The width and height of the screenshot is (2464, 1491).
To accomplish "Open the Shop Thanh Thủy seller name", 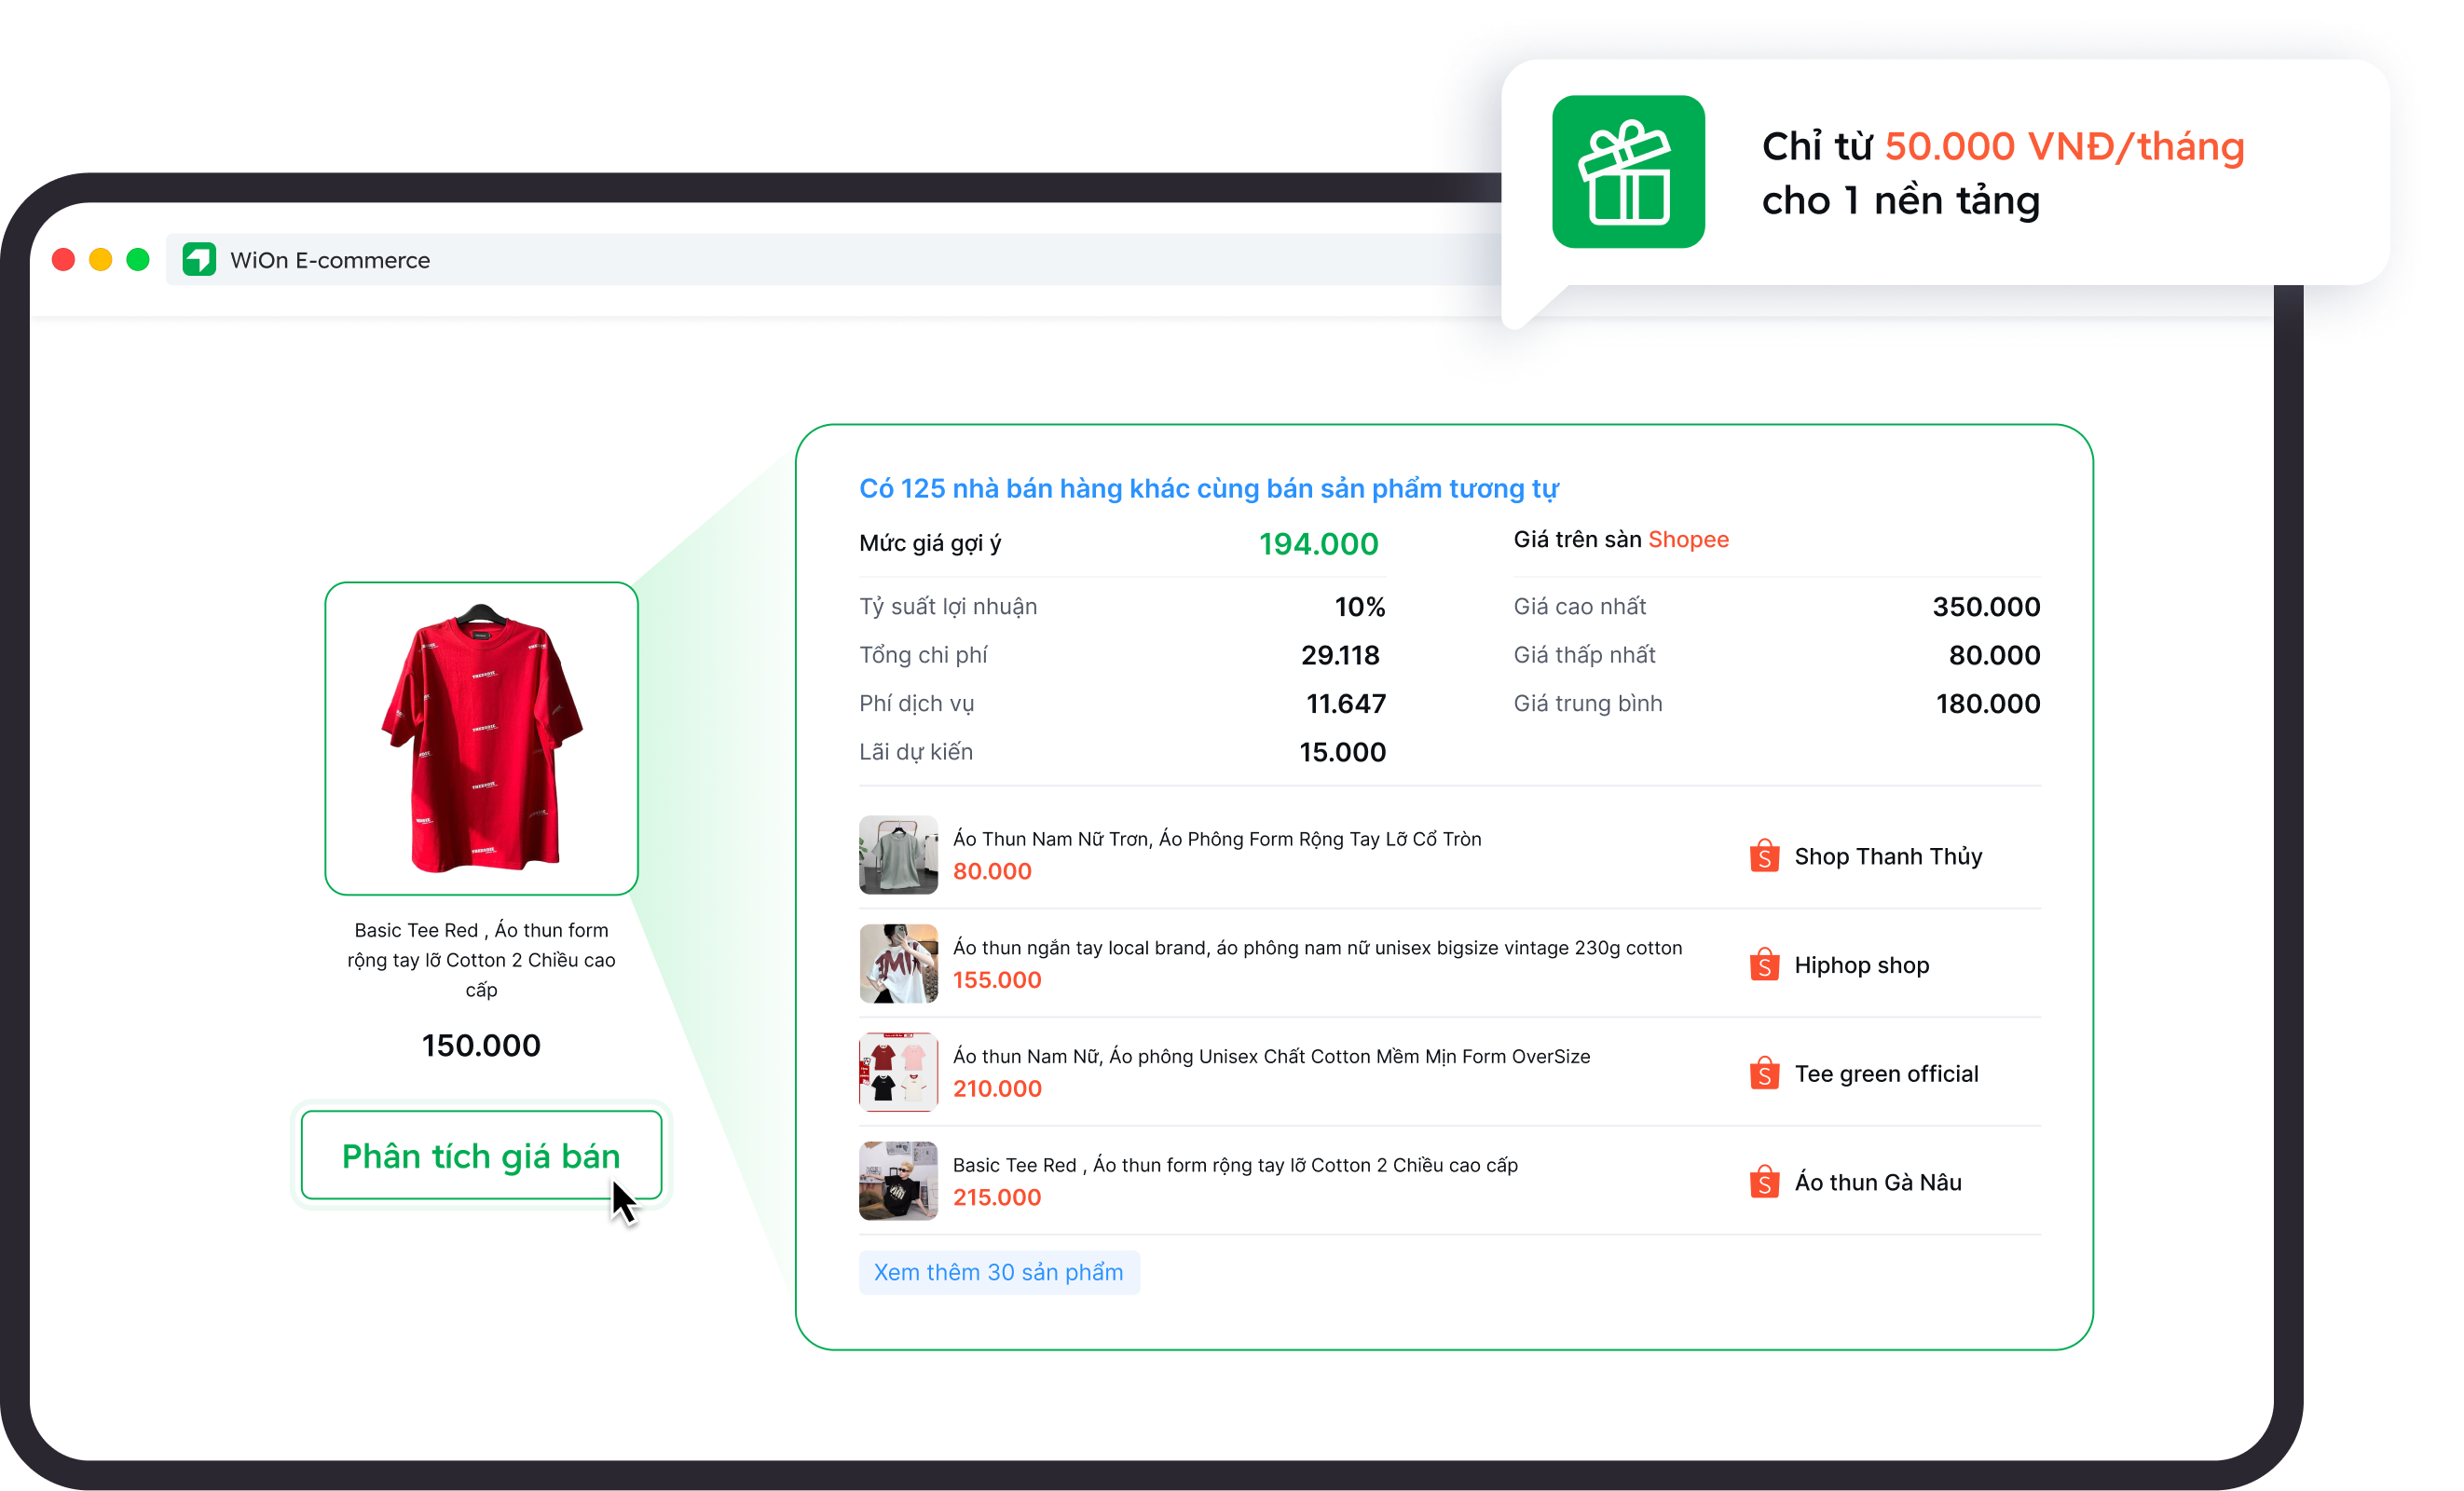I will [x=1887, y=856].
